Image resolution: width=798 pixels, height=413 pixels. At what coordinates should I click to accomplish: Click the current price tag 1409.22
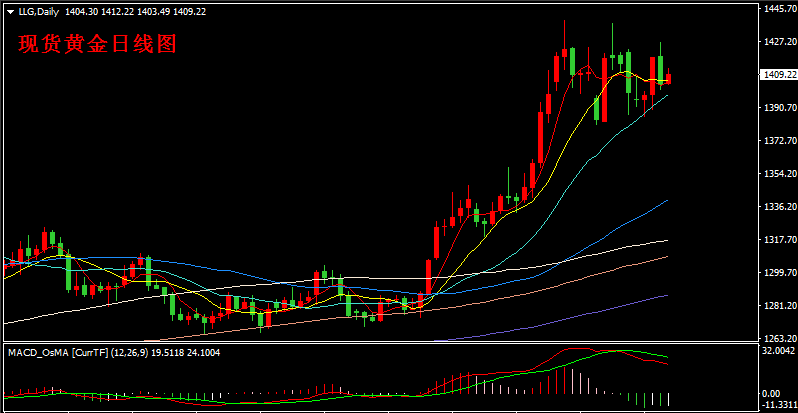pyautogui.click(x=778, y=75)
